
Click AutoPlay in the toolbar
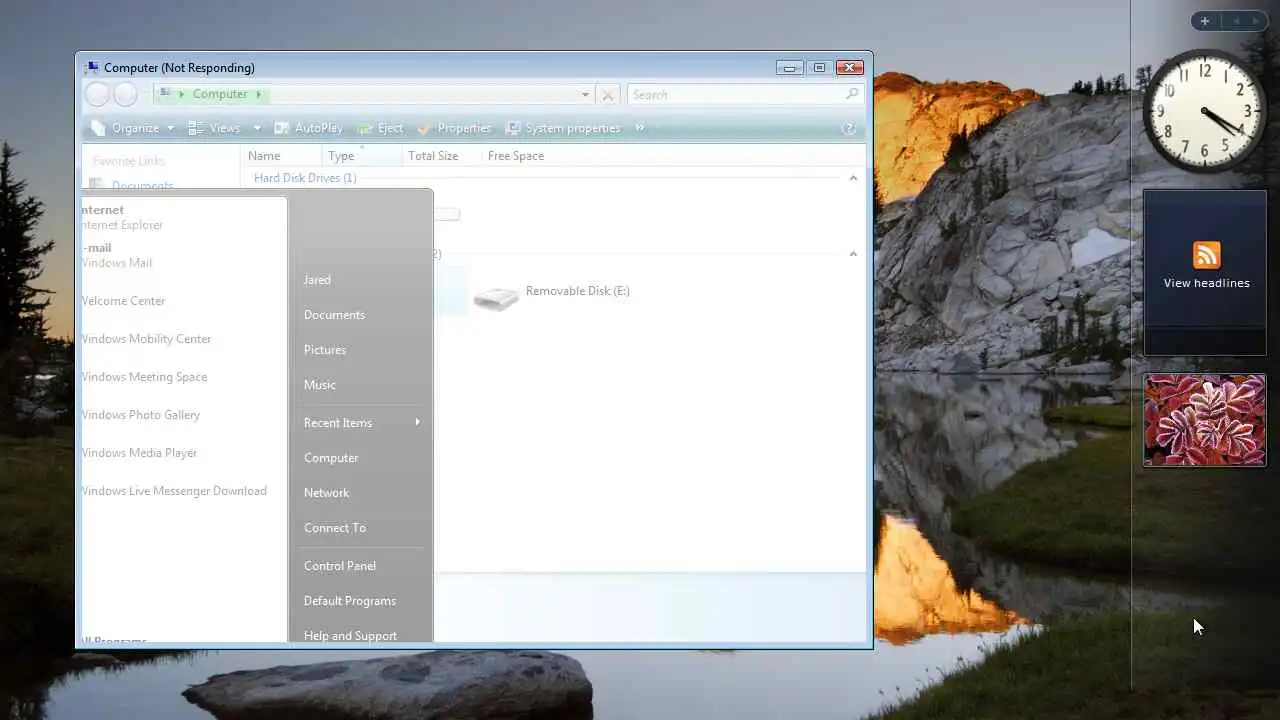[308, 128]
